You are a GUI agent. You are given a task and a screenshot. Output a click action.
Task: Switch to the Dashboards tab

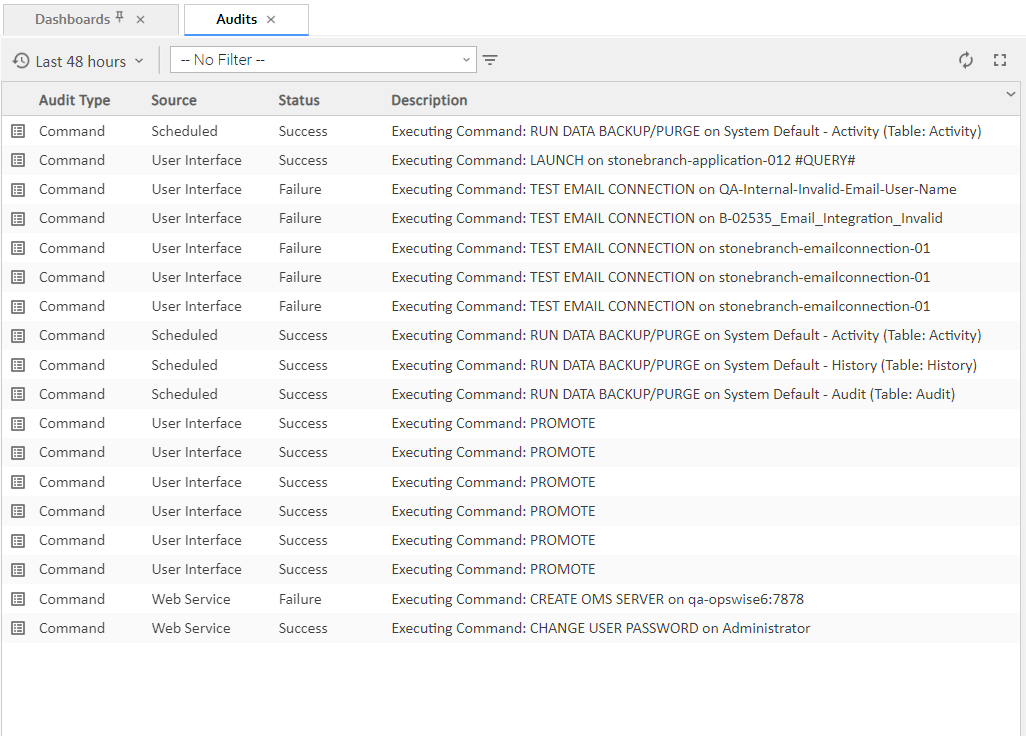[x=72, y=19]
